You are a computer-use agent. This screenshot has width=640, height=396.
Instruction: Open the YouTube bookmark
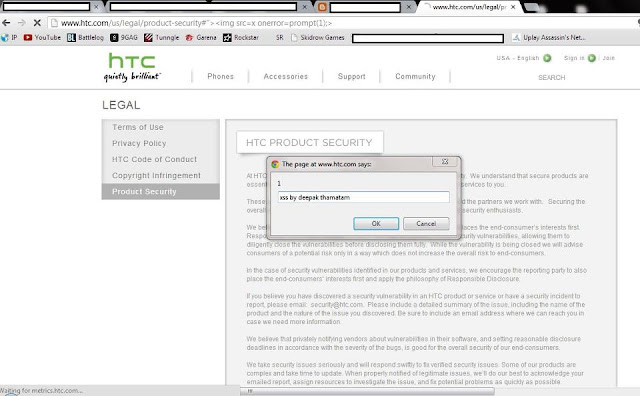coord(42,38)
